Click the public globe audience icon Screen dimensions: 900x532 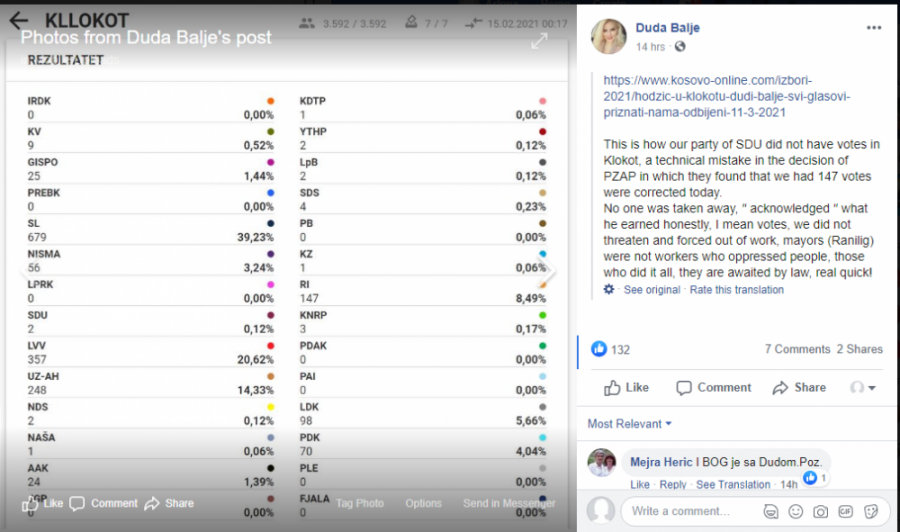(x=680, y=46)
